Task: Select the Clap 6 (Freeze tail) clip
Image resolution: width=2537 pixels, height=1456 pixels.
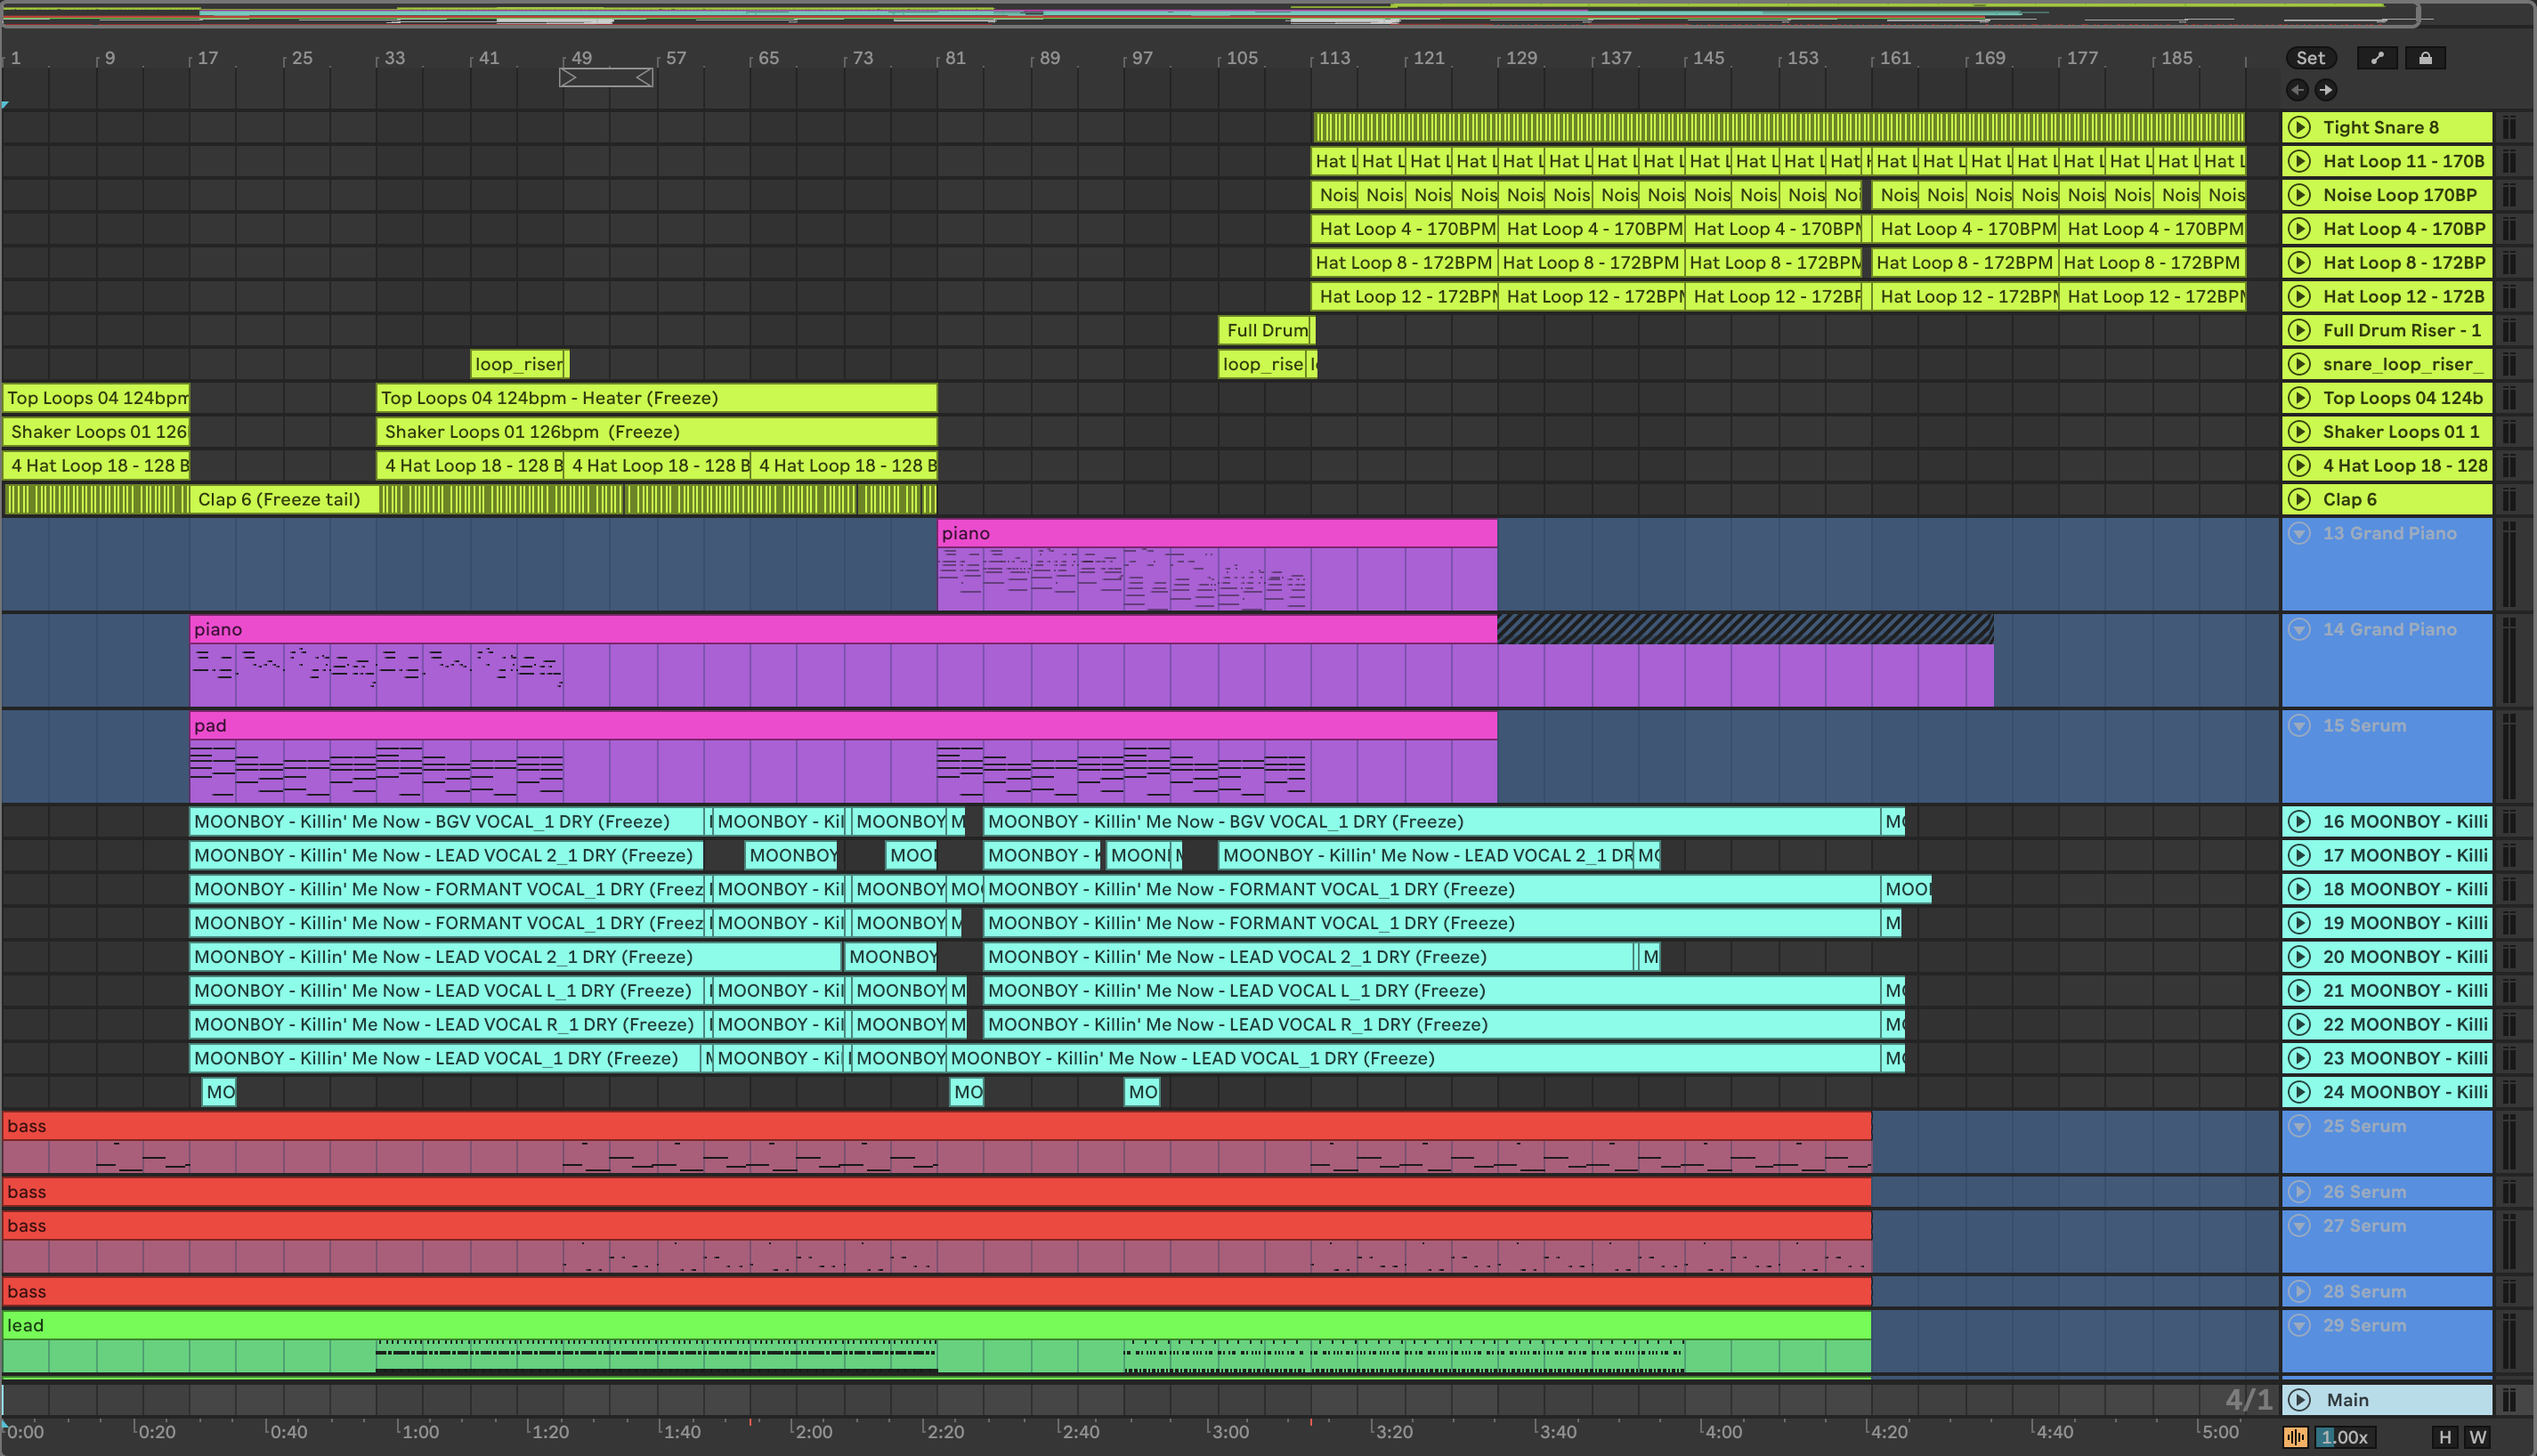Action: pyautogui.click(x=283, y=499)
